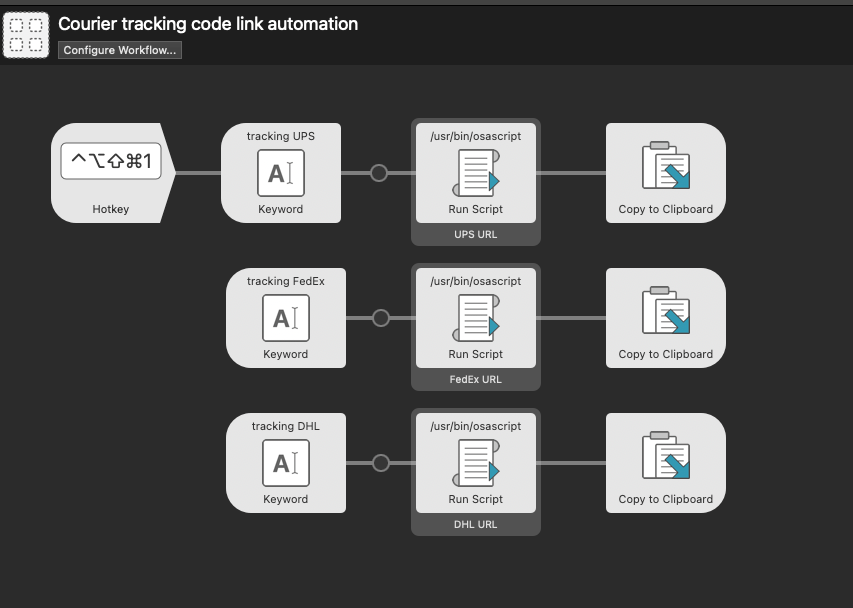This screenshot has width=853, height=608.
Task: Click /usr/bin/osascript text above FedEx URL
Action: tap(476, 281)
